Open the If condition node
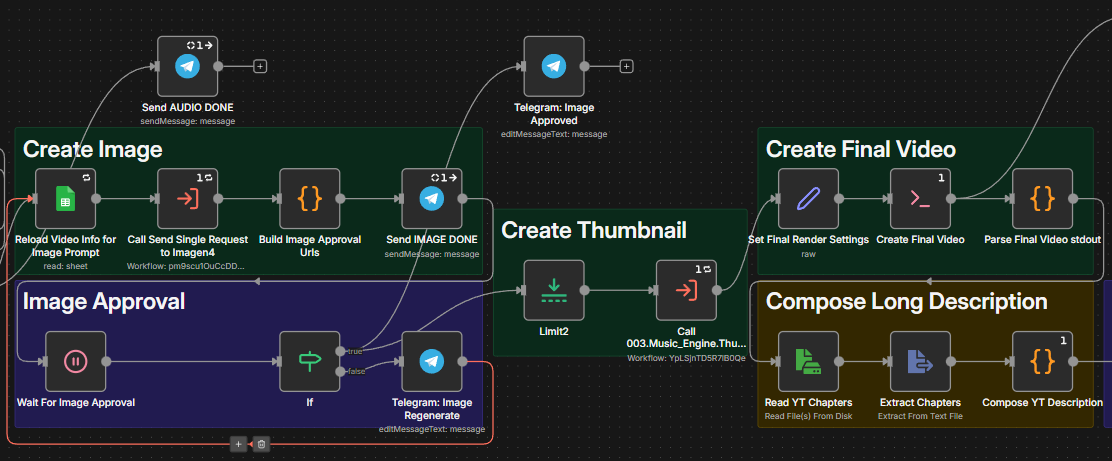1112x461 pixels. (x=309, y=361)
